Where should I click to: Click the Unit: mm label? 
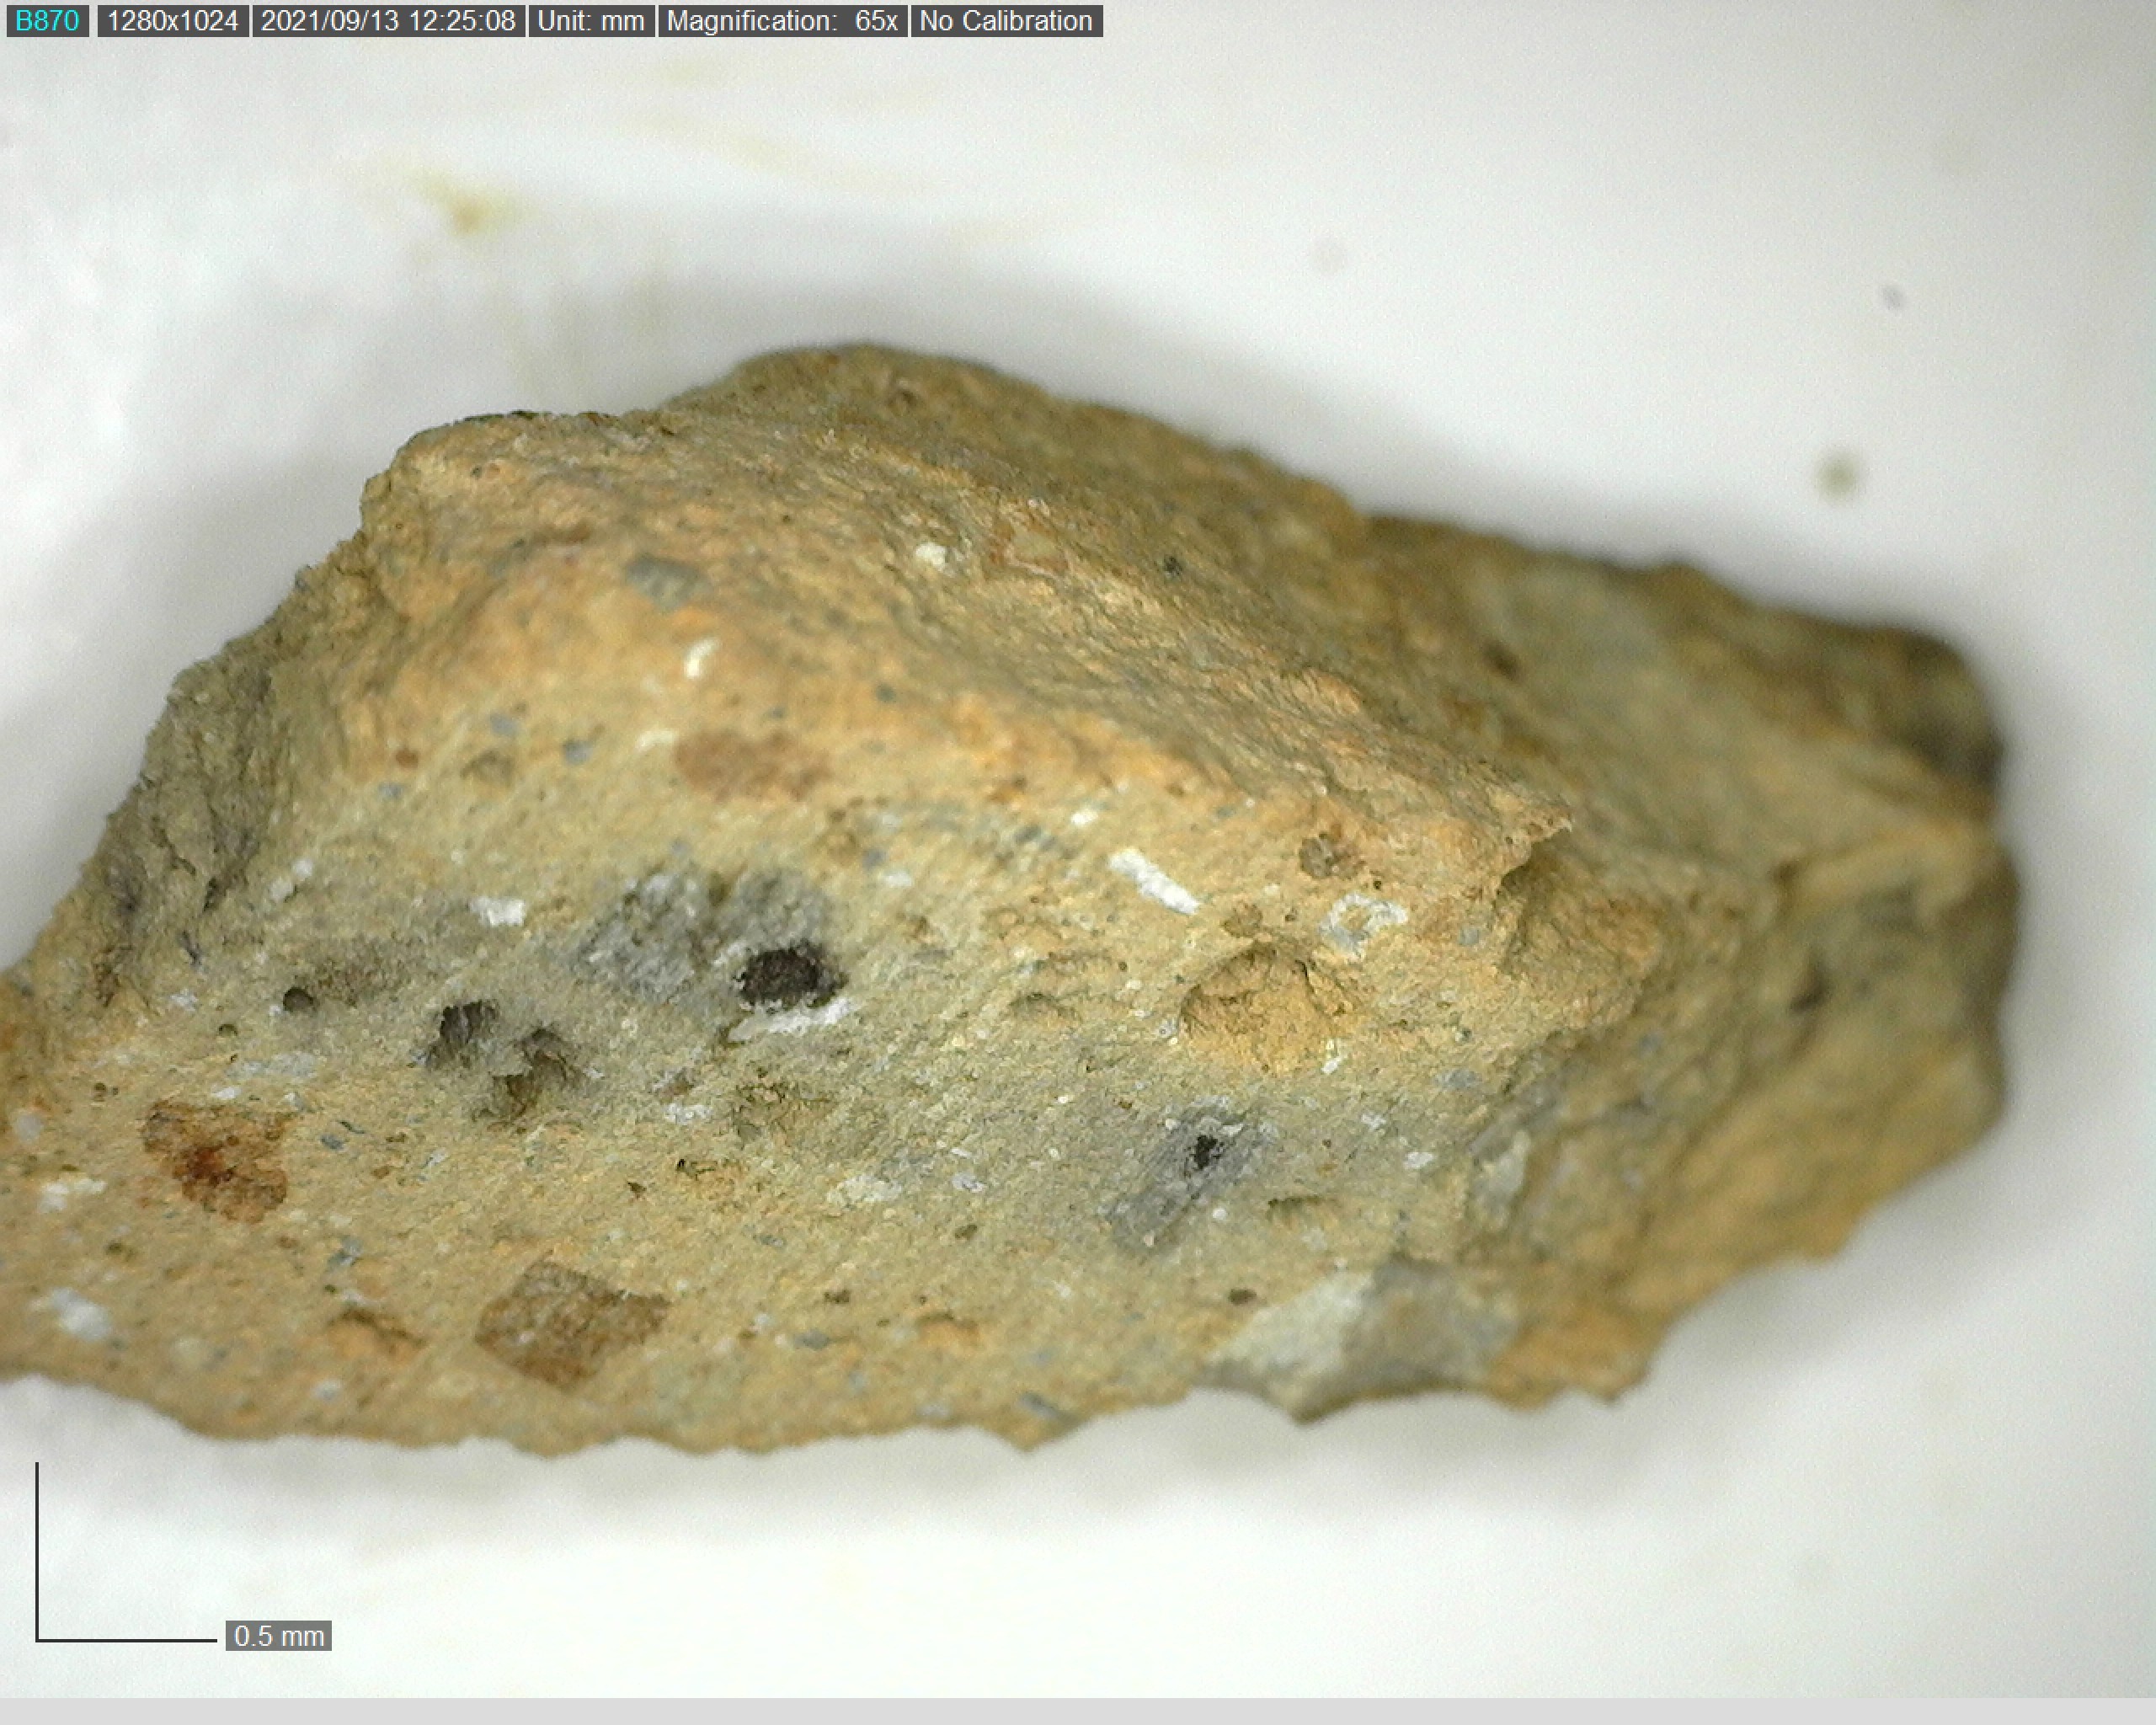591,21
